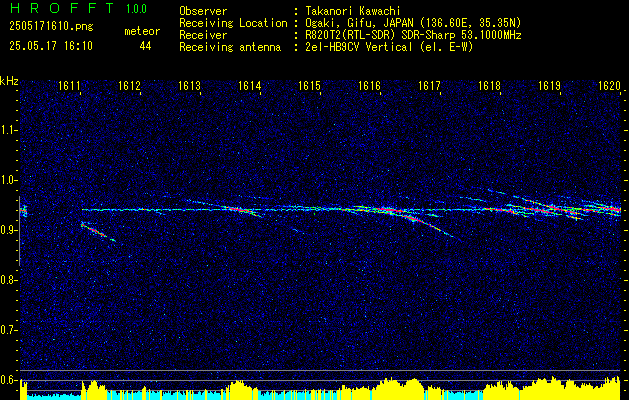
Task: Click the 1612 time marker
Action: coord(129,86)
